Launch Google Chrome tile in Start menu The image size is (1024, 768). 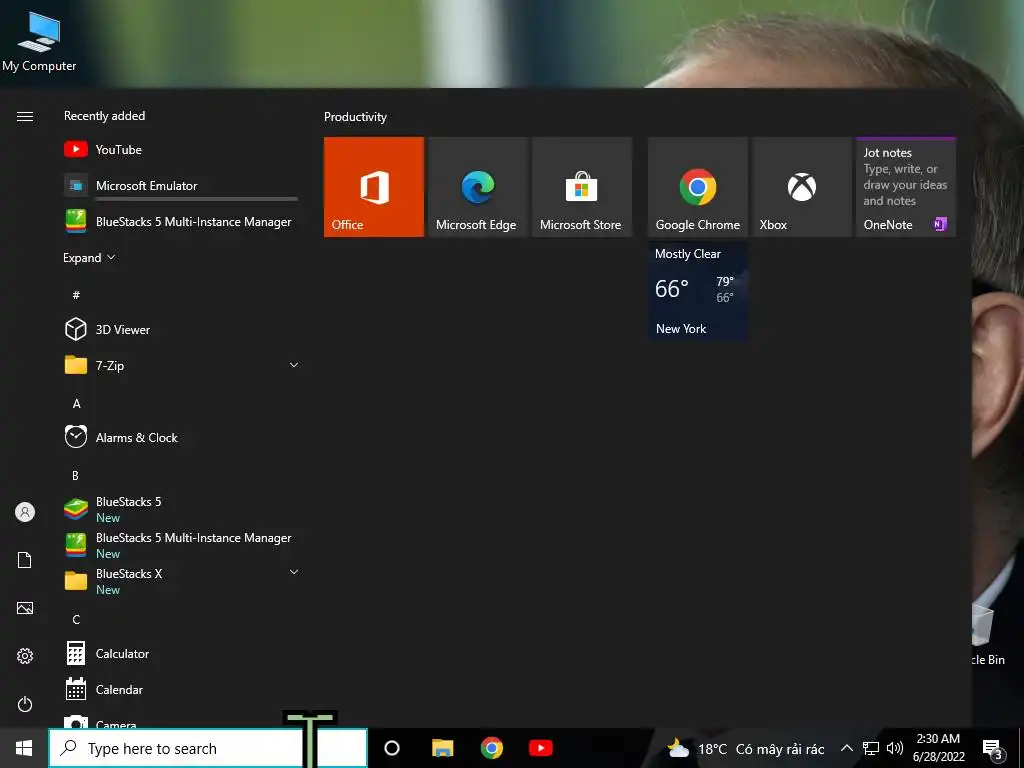pyautogui.click(x=697, y=187)
